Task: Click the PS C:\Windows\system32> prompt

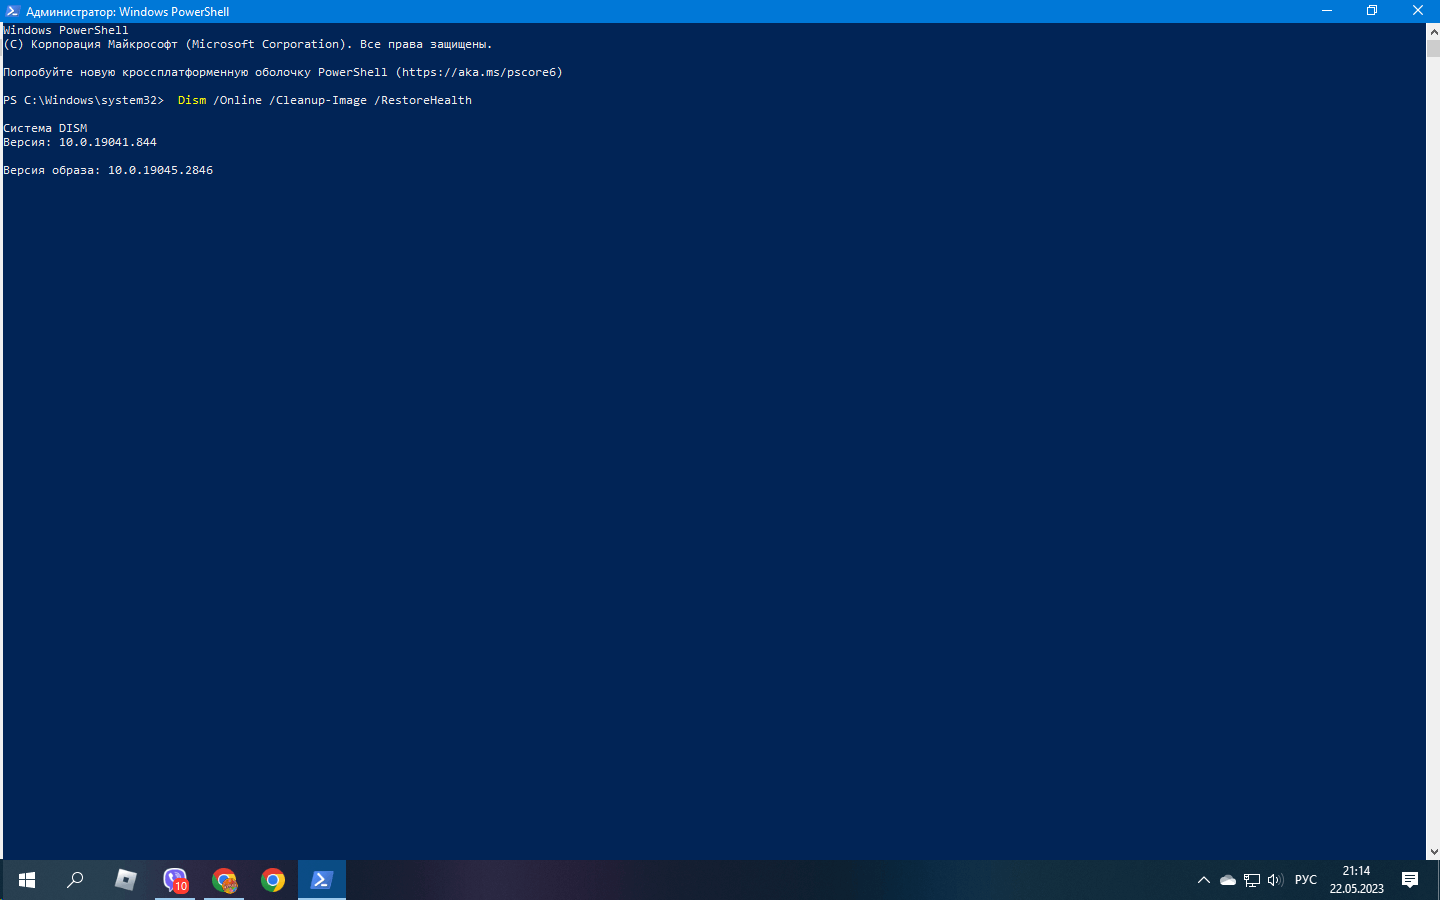Action: (83, 100)
